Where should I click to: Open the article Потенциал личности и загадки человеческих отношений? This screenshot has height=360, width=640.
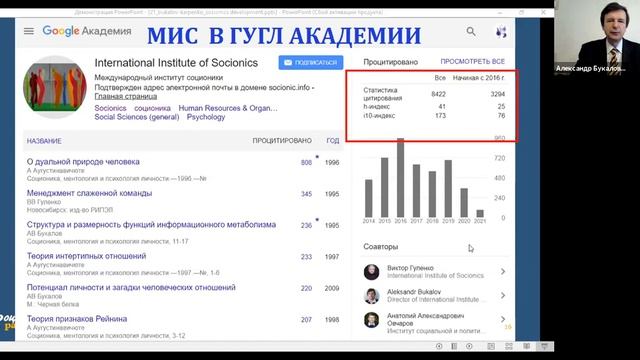[131, 287]
